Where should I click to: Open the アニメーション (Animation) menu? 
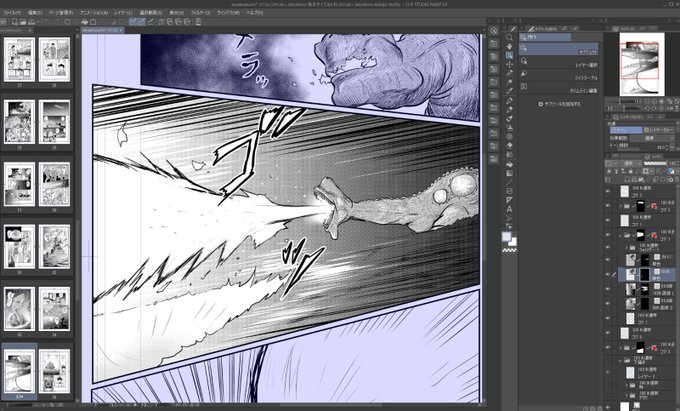point(94,13)
